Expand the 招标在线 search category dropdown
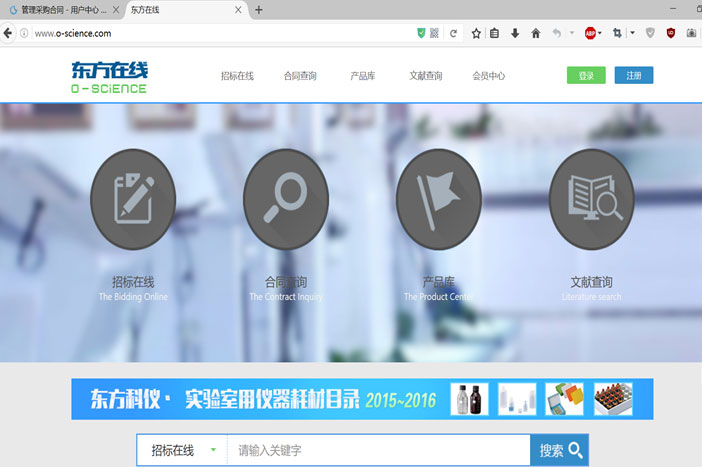The image size is (702, 467). tap(183, 450)
